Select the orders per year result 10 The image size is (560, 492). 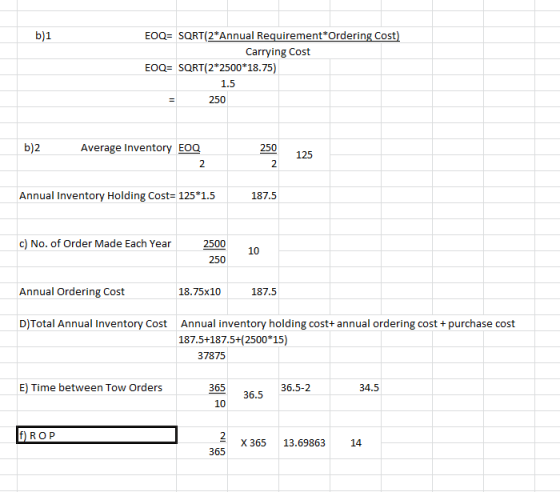tap(254, 251)
